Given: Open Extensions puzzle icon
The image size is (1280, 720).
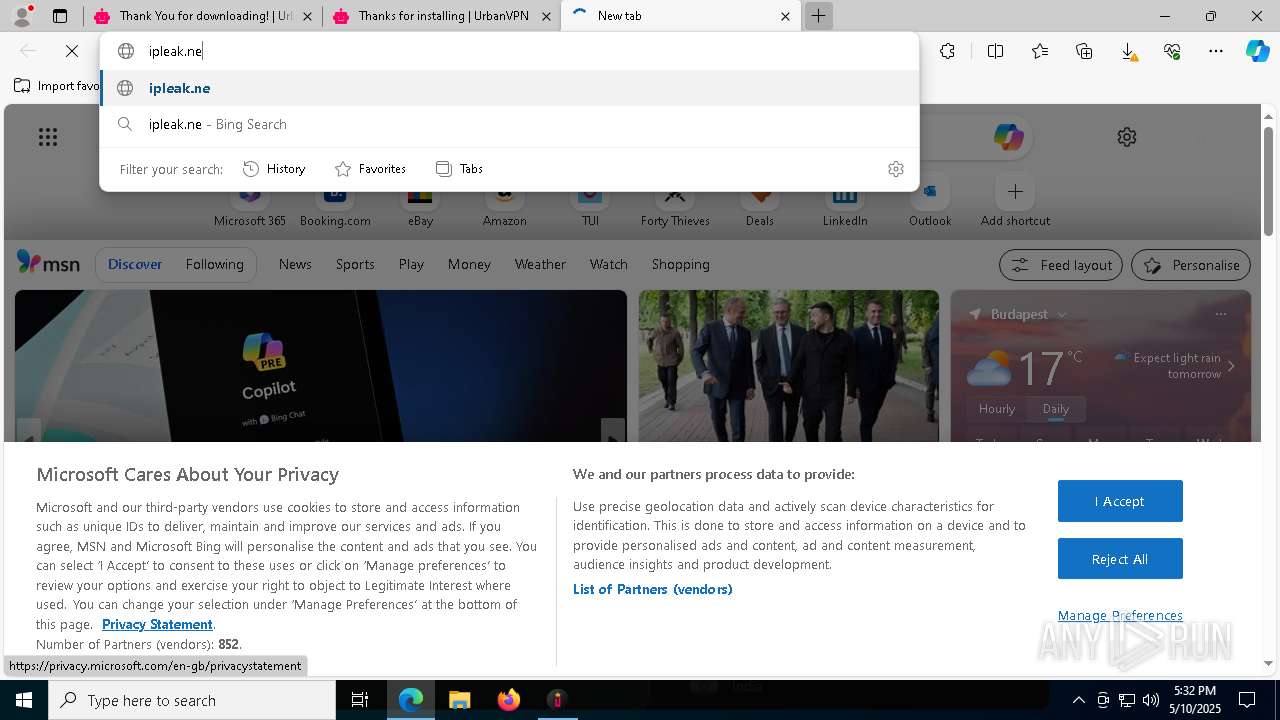Looking at the screenshot, I should (x=947, y=51).
